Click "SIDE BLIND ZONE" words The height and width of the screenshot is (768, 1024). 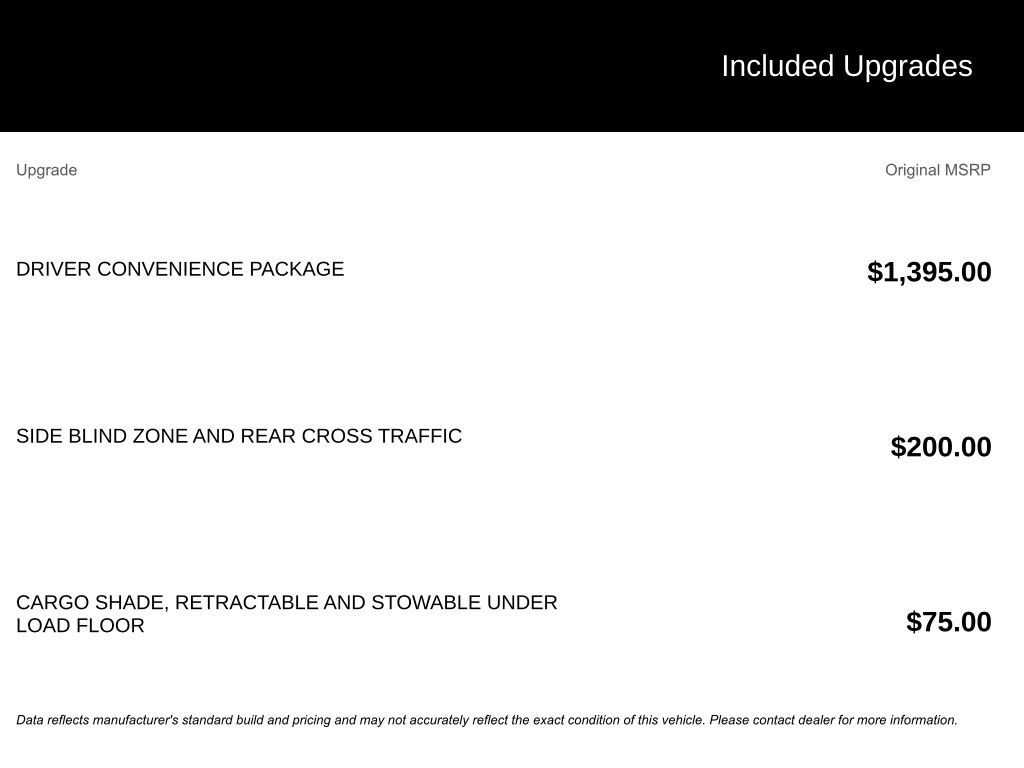coord(101,436)
